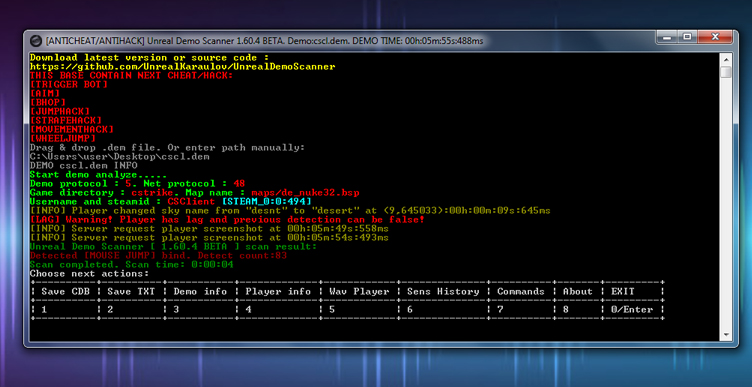Click the 'Wav Player' table cell
Image resolution: width=752 pixels, height=387 pixels.
tap(359, 292)
